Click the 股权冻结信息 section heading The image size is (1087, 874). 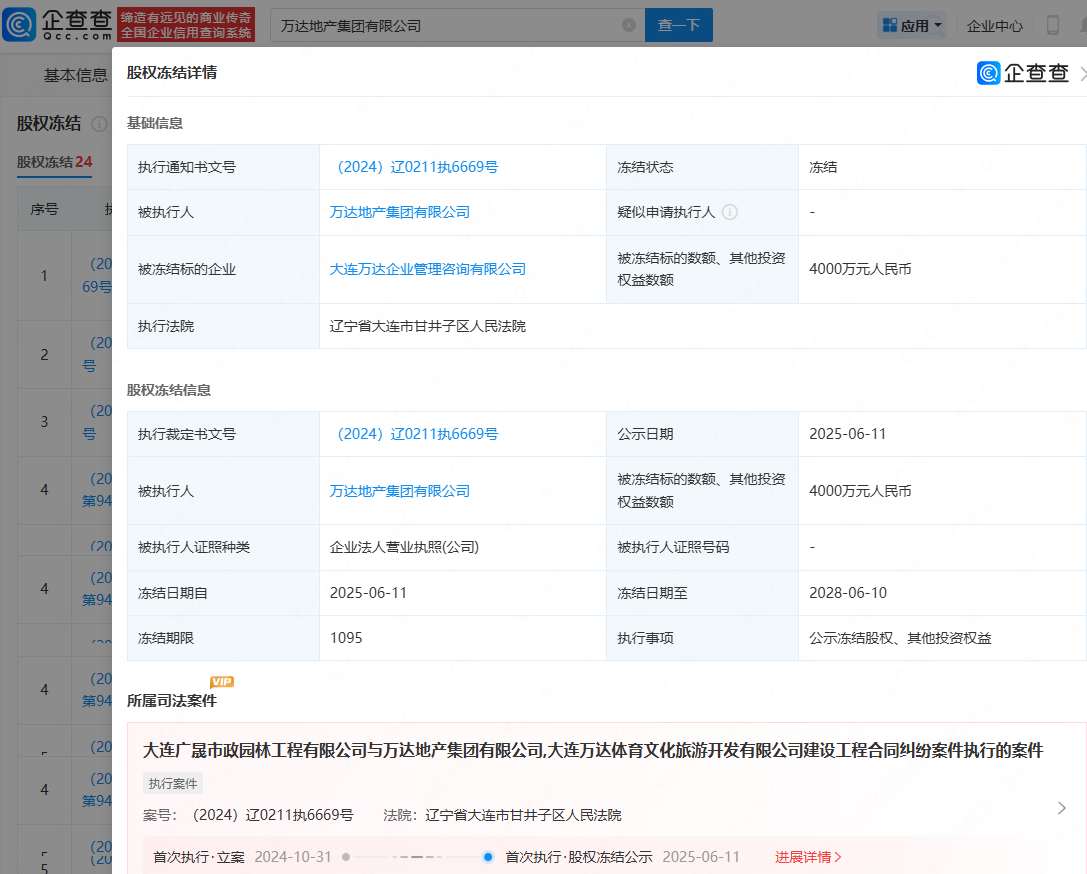point(168,390)
